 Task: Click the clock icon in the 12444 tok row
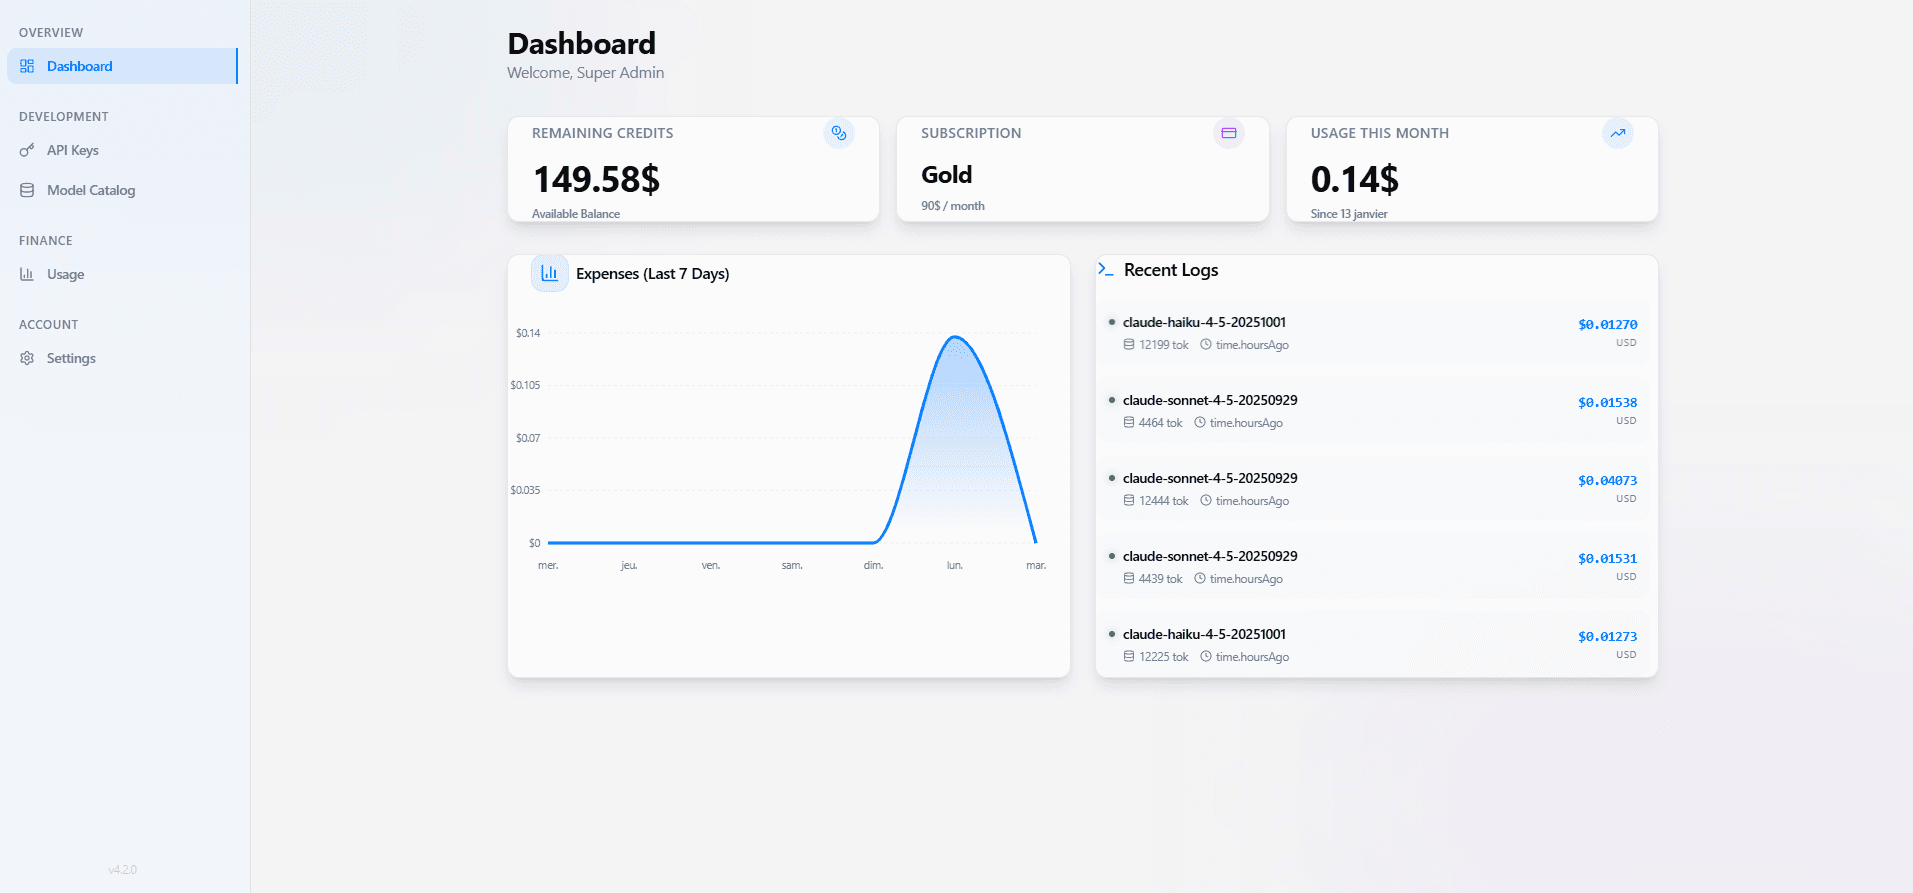[1206, 500]
